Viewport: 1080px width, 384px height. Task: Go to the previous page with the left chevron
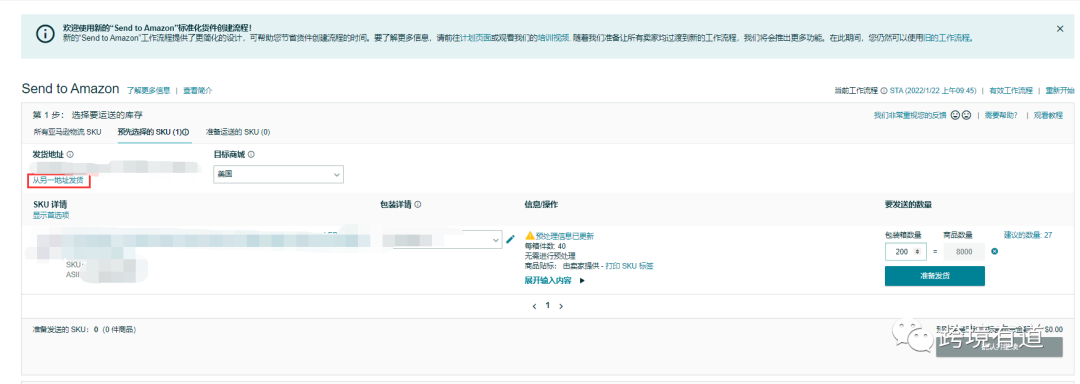click(534, 306)
